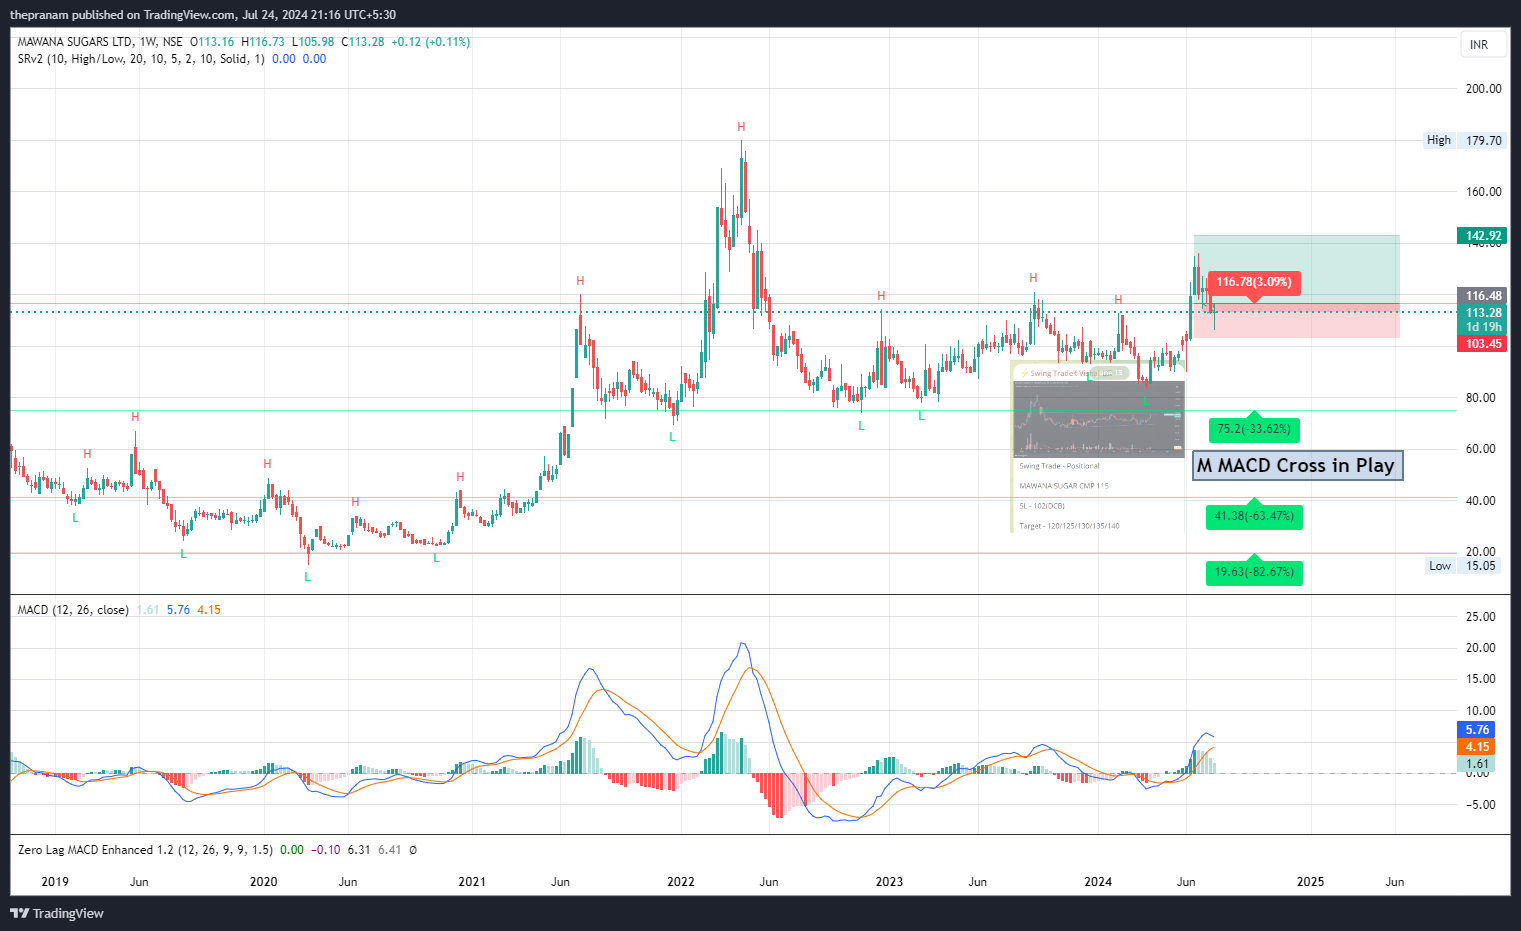Click the 'Swing Trade - Positional' note text
The width and height of the screenshot is (1521, 931).
[1059, 466]
